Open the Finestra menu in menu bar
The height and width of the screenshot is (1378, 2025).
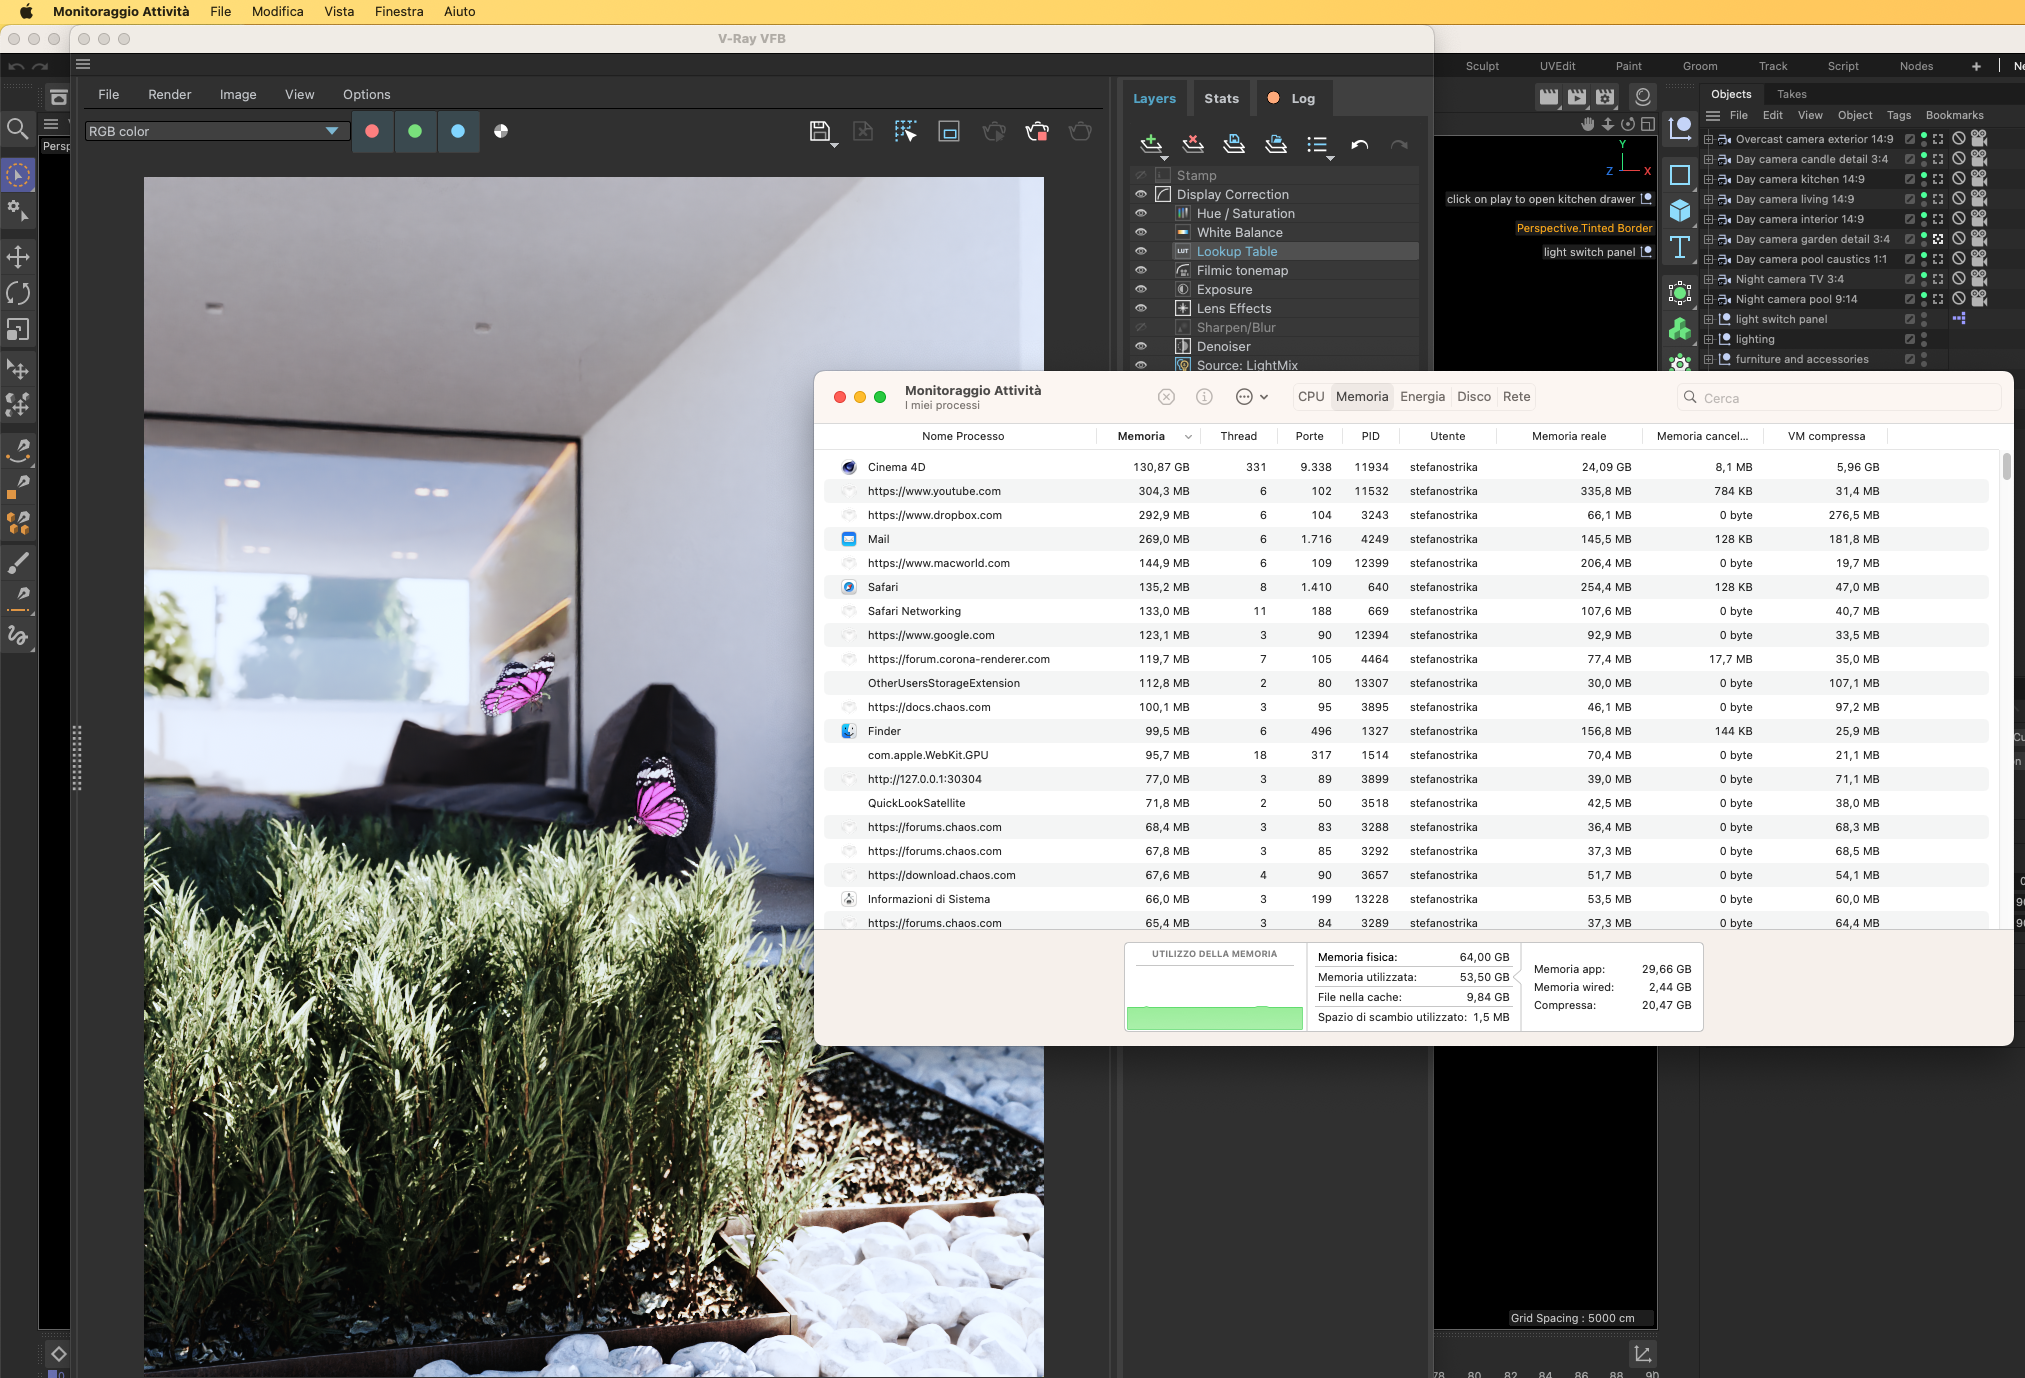(x=398, y=11)
